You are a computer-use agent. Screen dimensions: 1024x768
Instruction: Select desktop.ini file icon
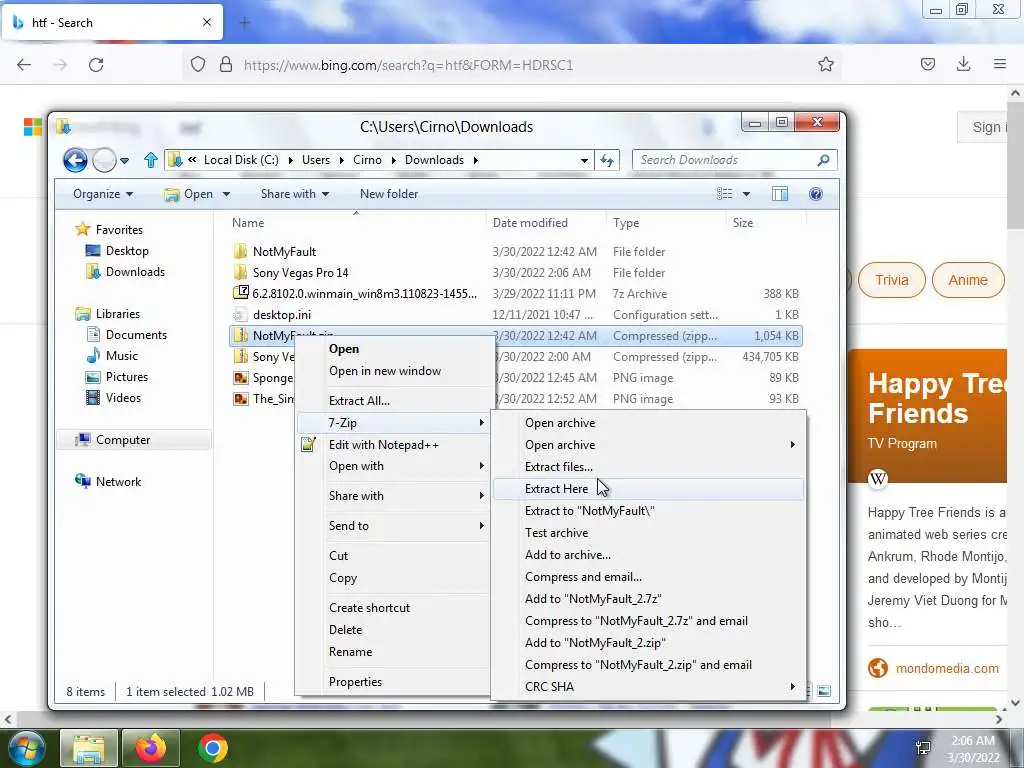[x=241, y=314]
